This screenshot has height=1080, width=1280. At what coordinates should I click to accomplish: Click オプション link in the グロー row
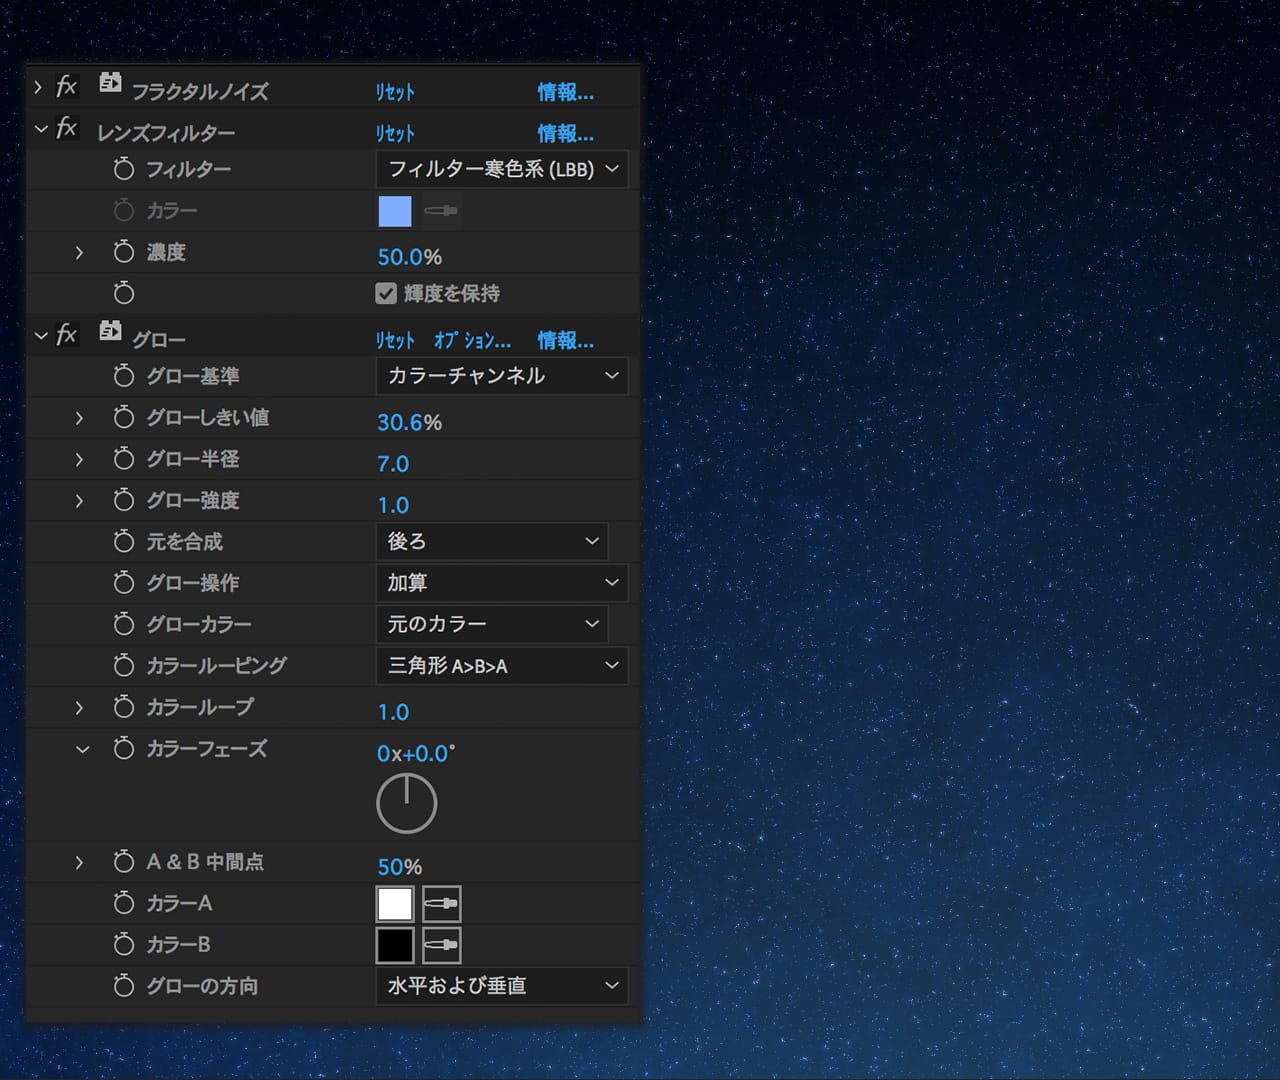coord(472,341)
